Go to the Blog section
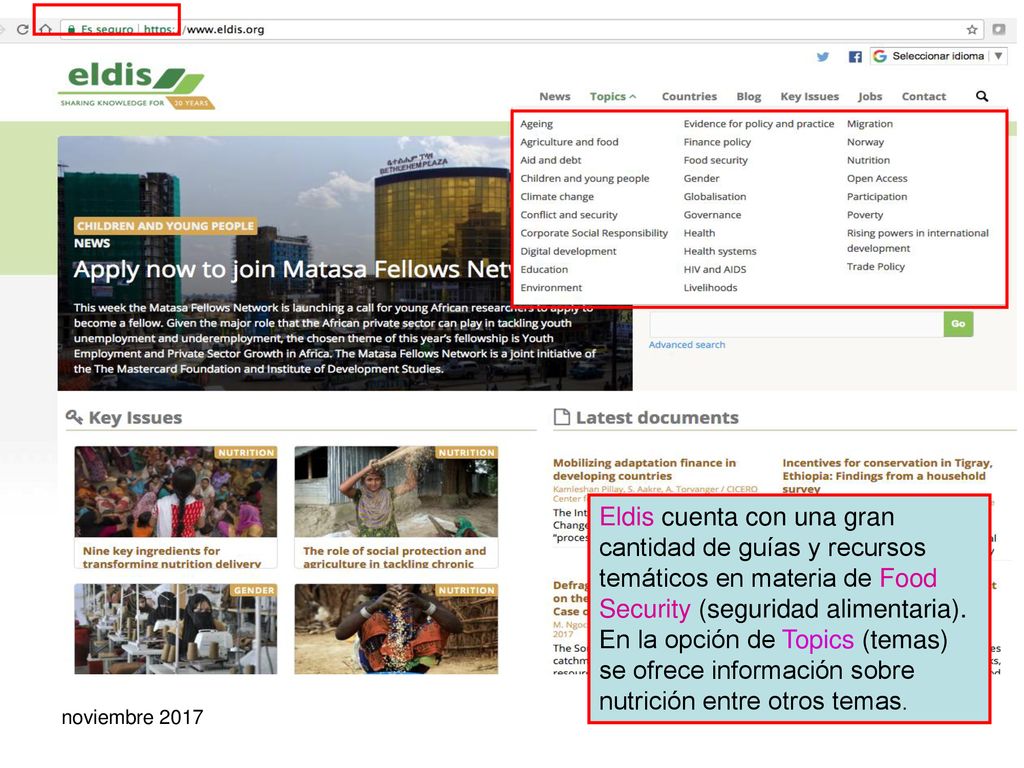This screenshot has height=768, width=1024. (748, 97)
